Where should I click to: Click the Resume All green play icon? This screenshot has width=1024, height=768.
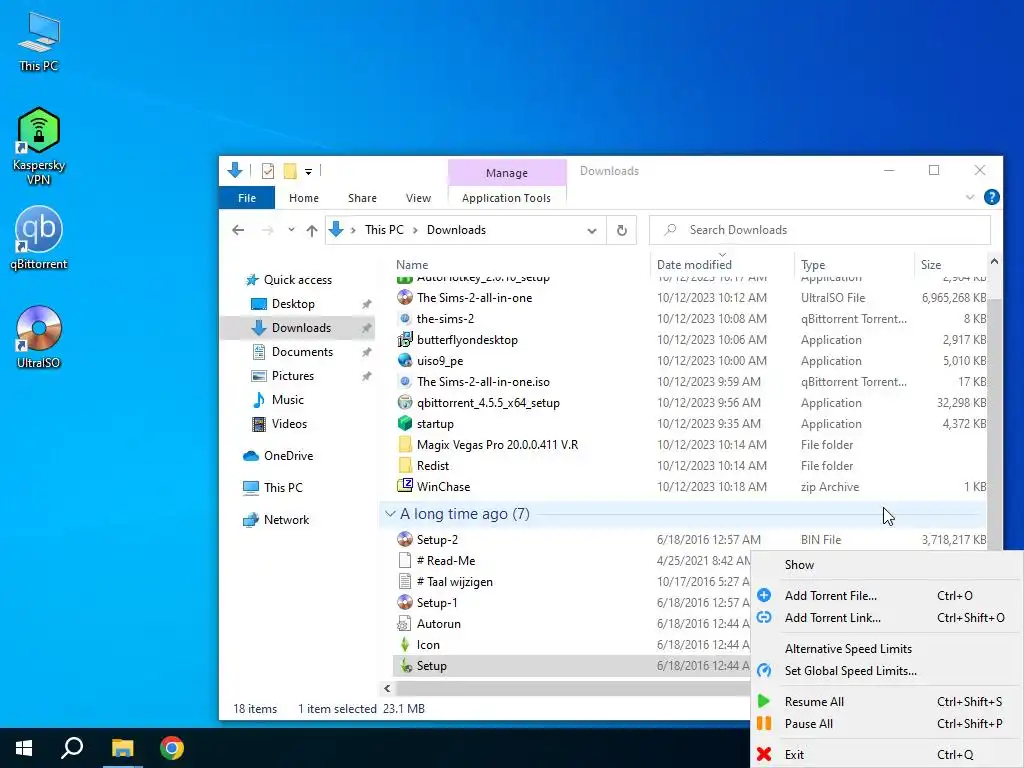pos(763,701)
